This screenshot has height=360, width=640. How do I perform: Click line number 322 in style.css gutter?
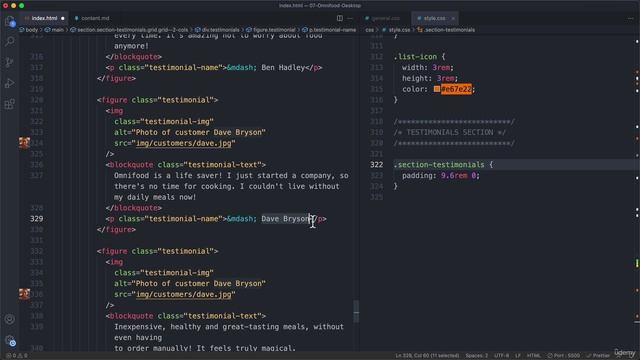pyautogui.click(x=376, y=165)
